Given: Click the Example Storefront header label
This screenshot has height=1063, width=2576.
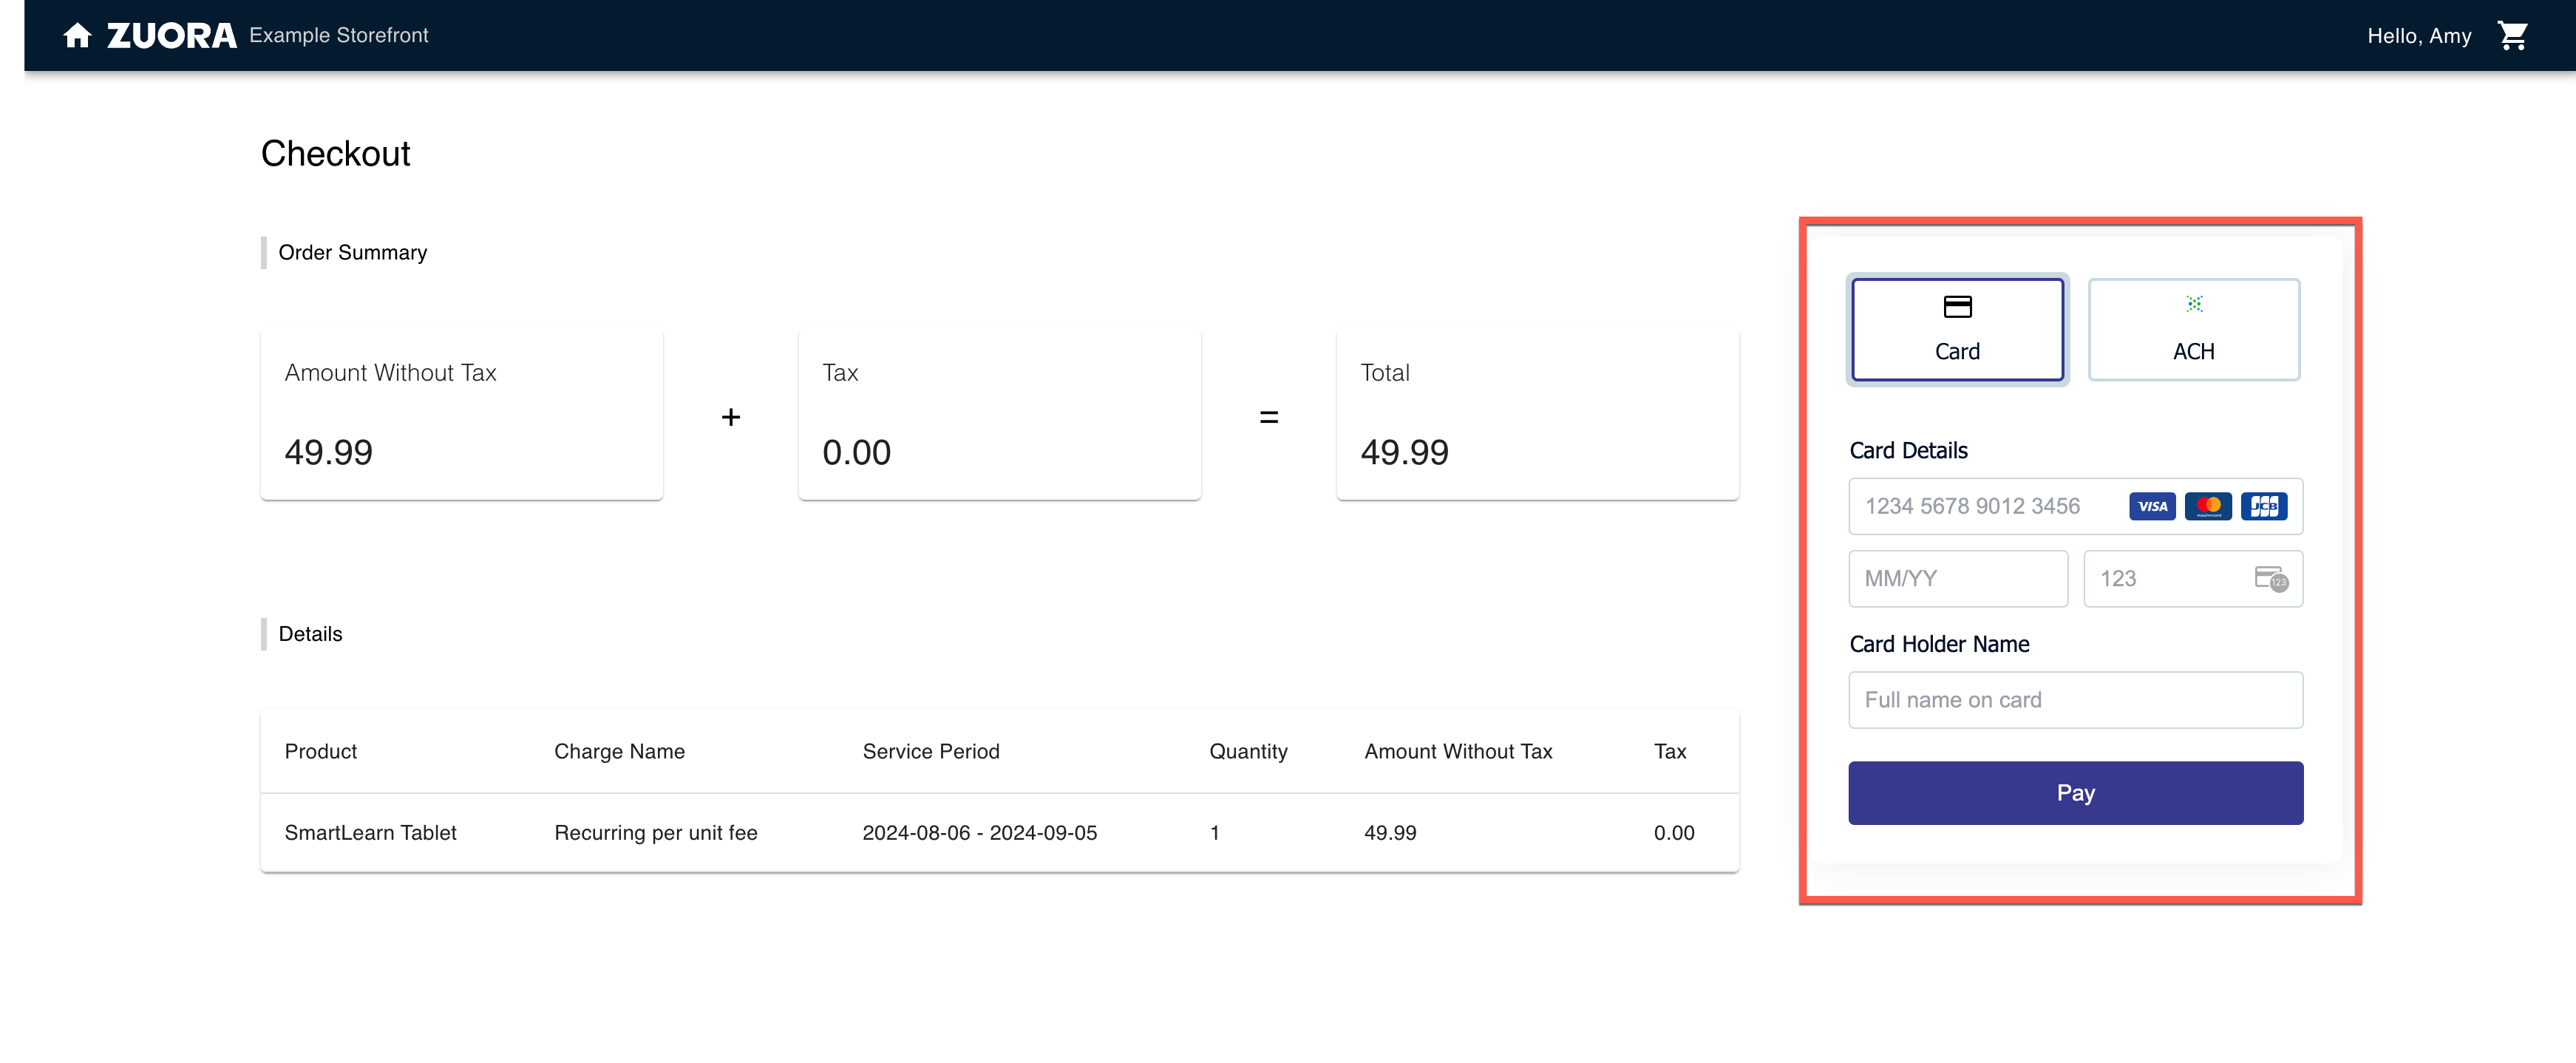Looking at the screenshot, I should [x=338, y=35].
